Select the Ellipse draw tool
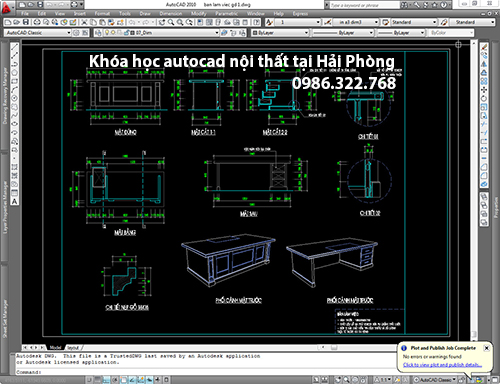This screenshot has height=384, width=500. point(15,124)
